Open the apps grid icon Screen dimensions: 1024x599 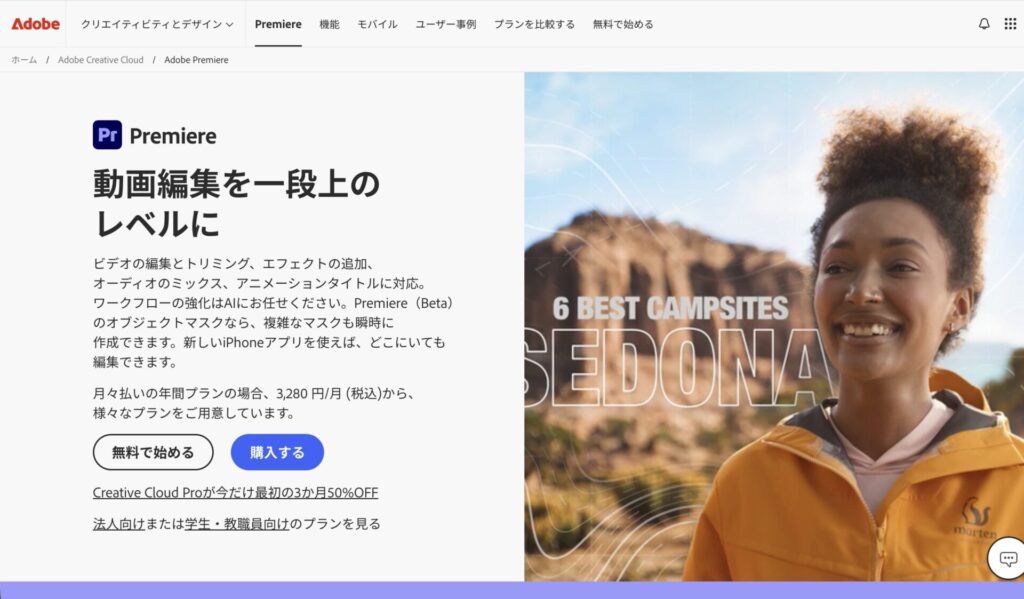[x=1010, y=24]
